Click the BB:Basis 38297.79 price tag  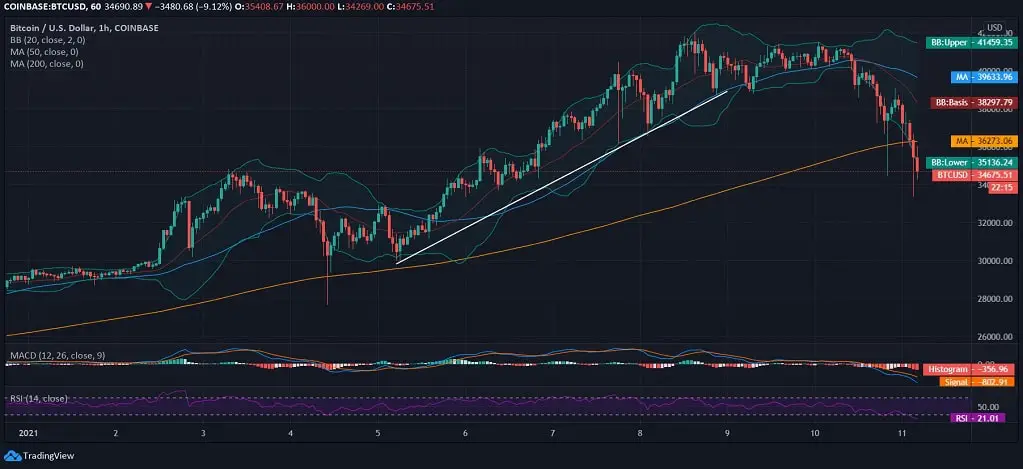click(968, 102)
